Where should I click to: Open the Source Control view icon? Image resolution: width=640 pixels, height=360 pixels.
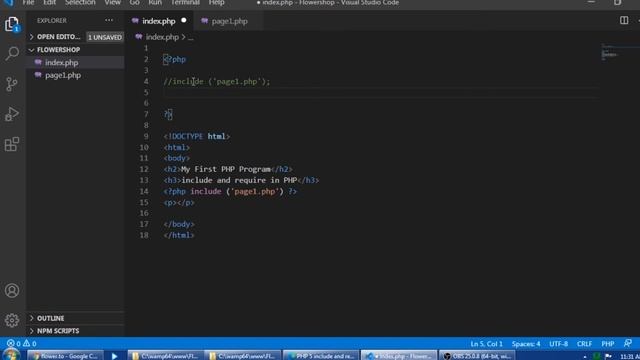click(12, 84)
